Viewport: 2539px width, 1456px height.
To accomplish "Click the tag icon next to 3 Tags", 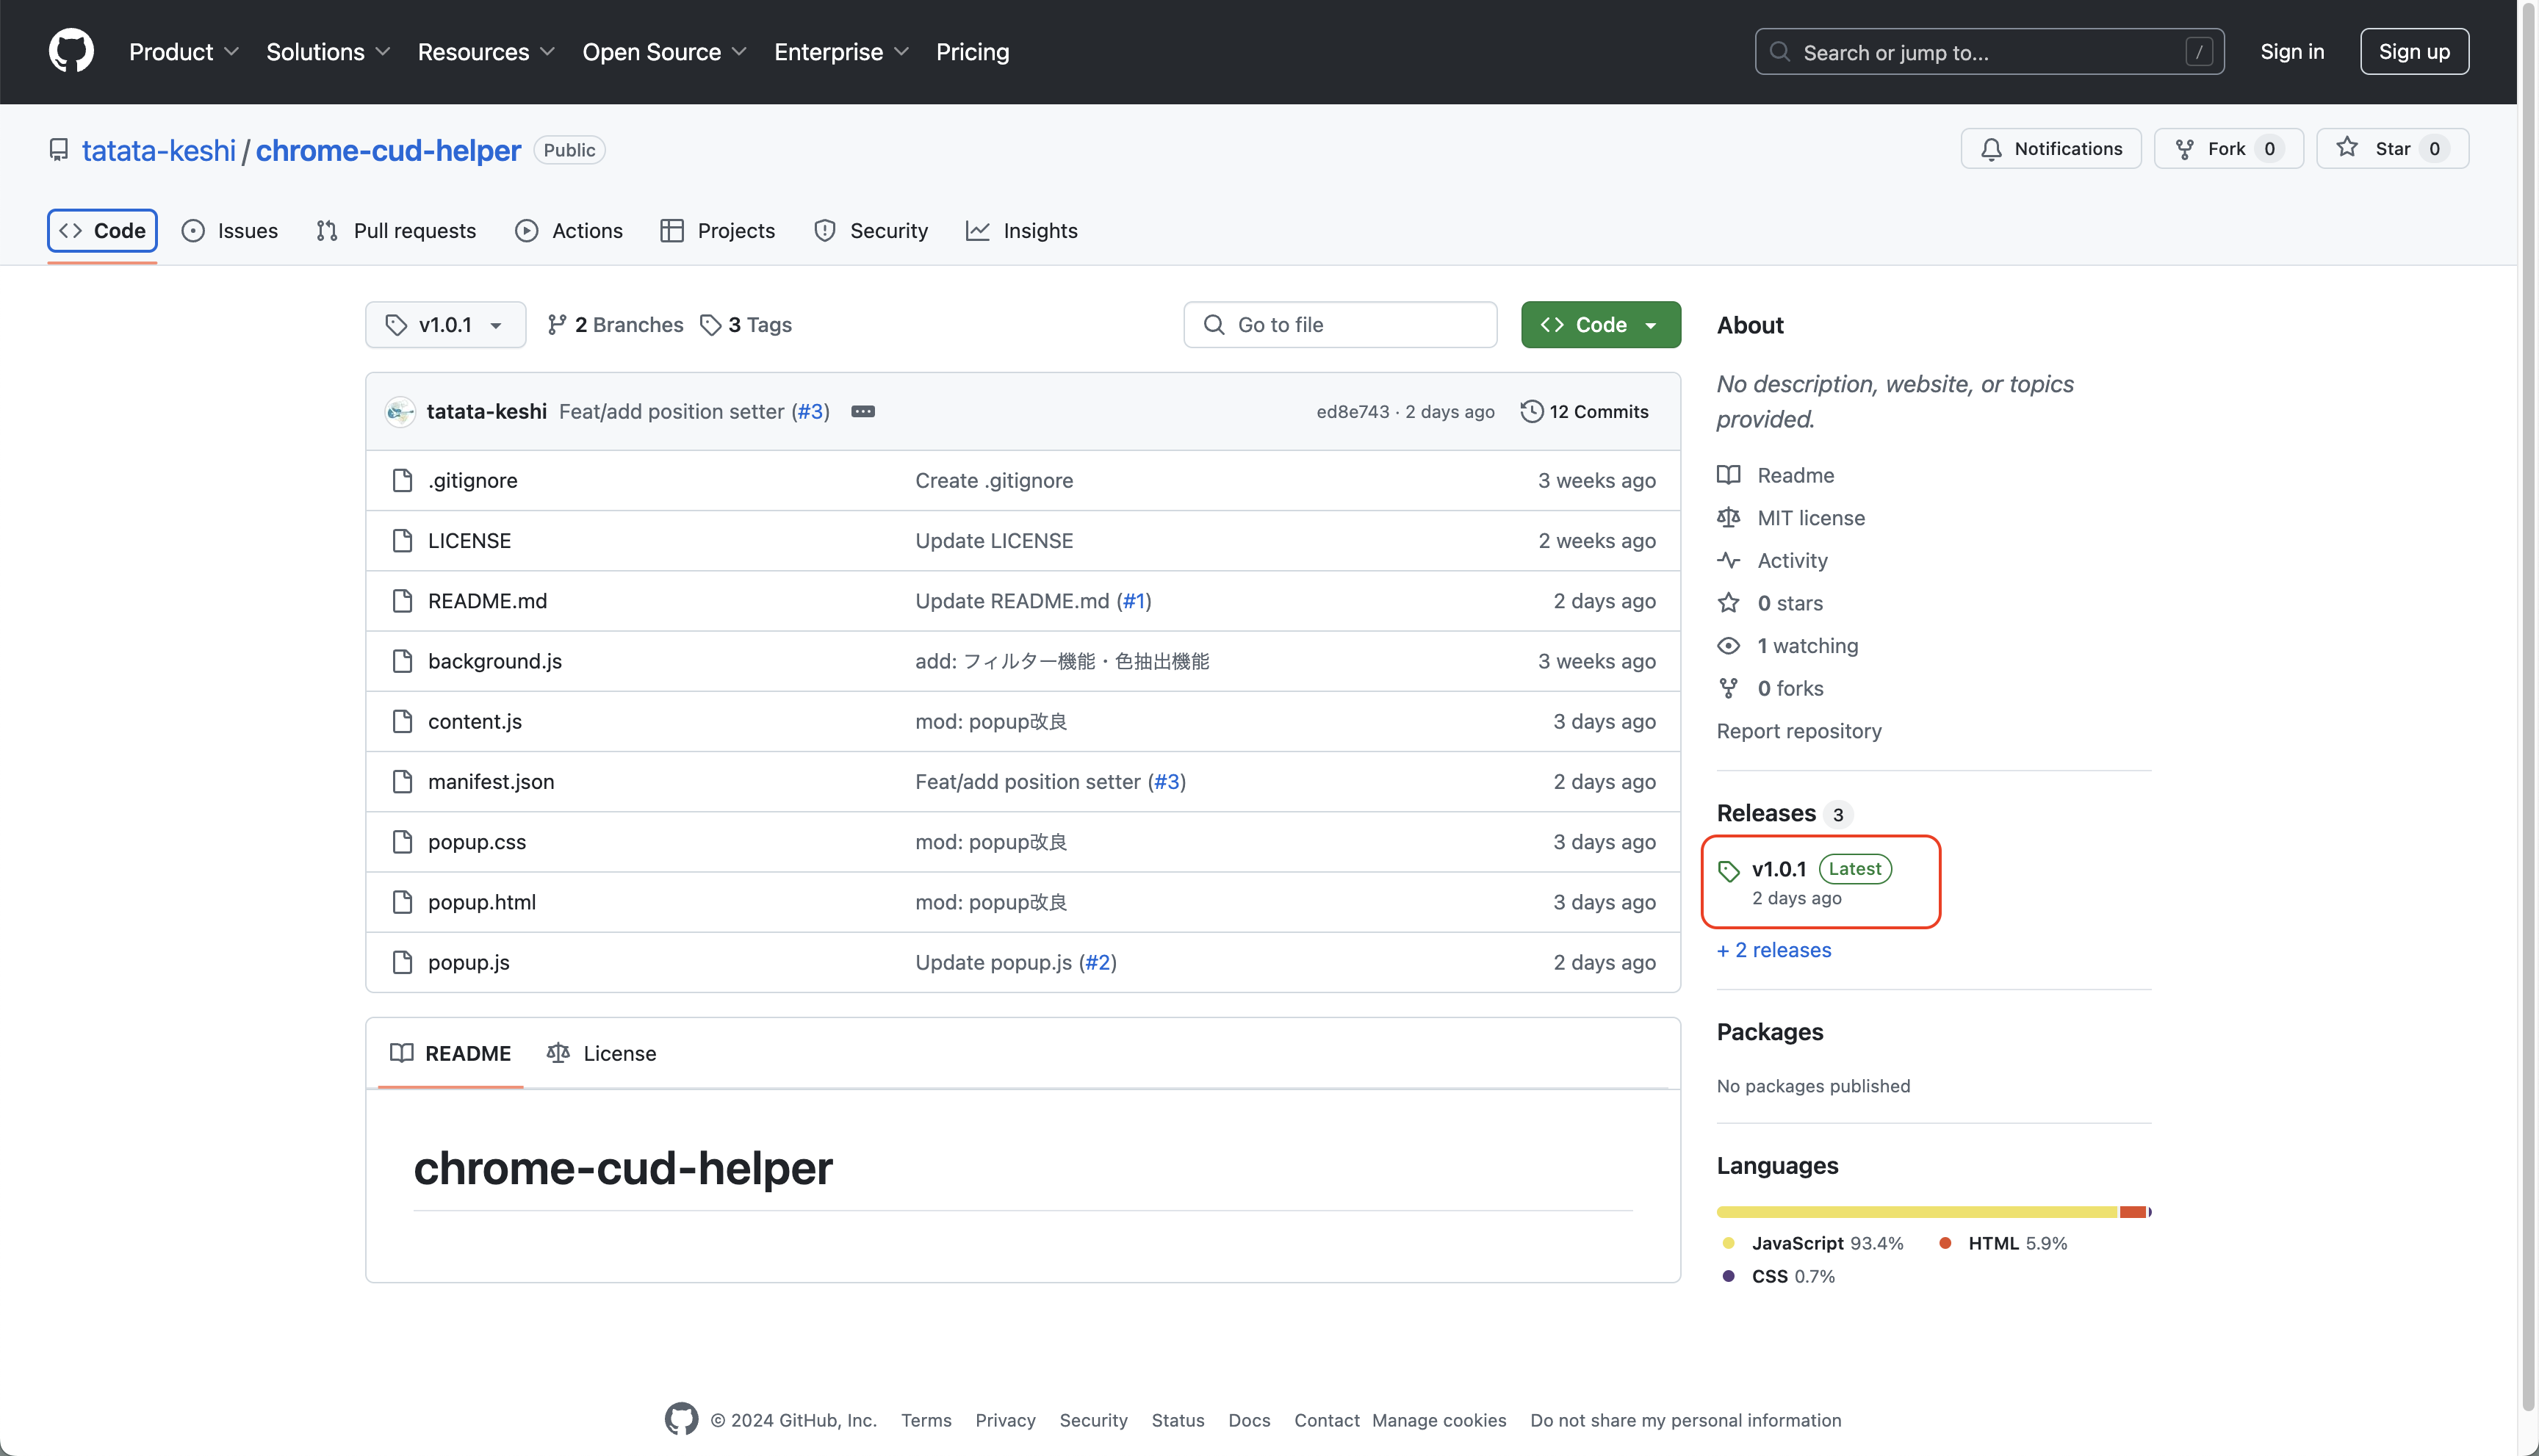I will (x=710, y=325).
